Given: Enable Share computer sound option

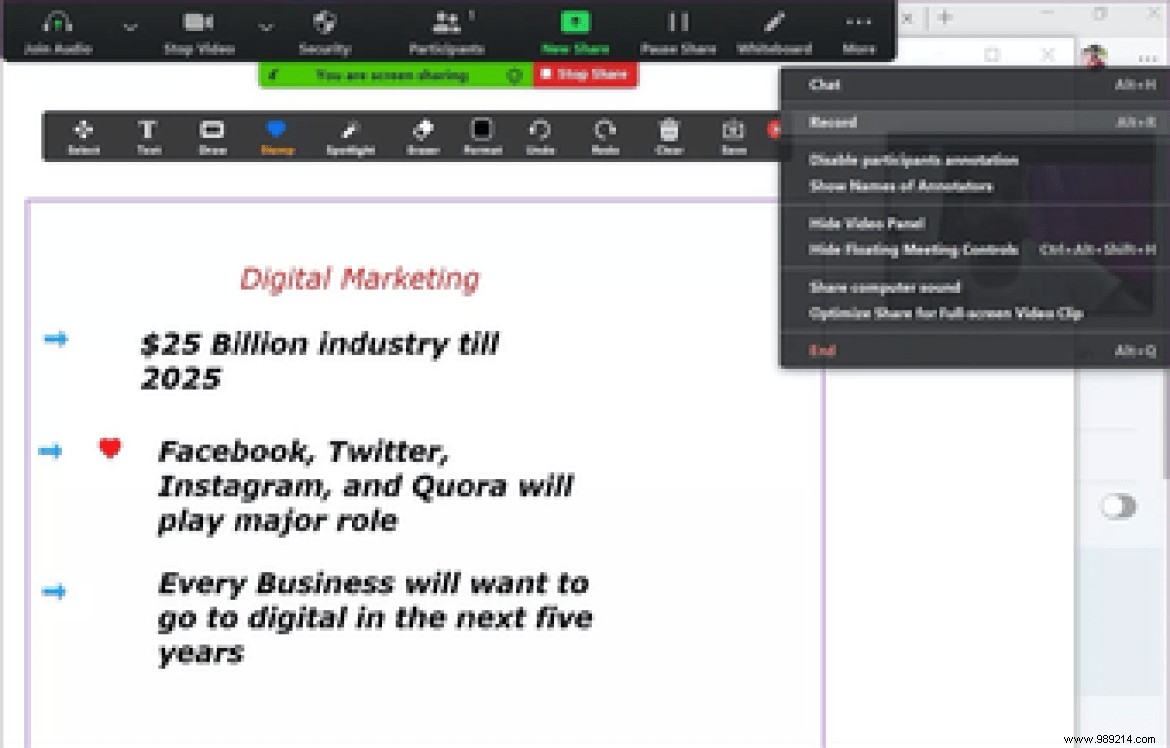Looking at the screenshot, I should pos(884,288).
